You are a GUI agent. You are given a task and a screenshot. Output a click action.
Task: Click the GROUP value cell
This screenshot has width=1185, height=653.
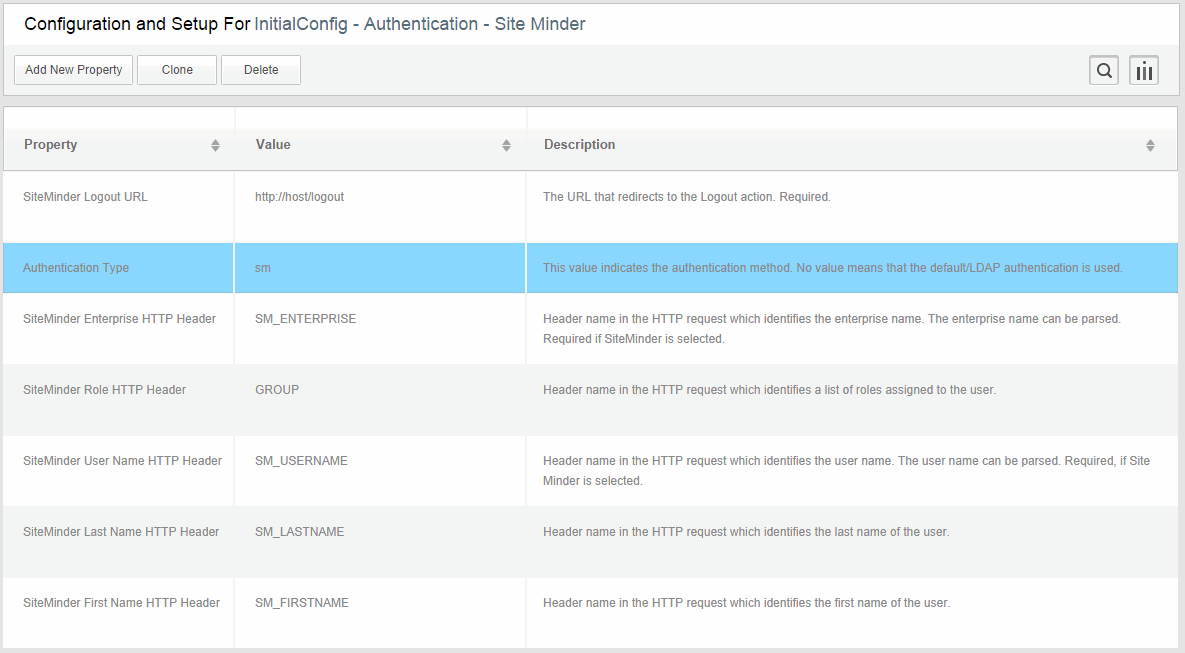pos(277,390)
